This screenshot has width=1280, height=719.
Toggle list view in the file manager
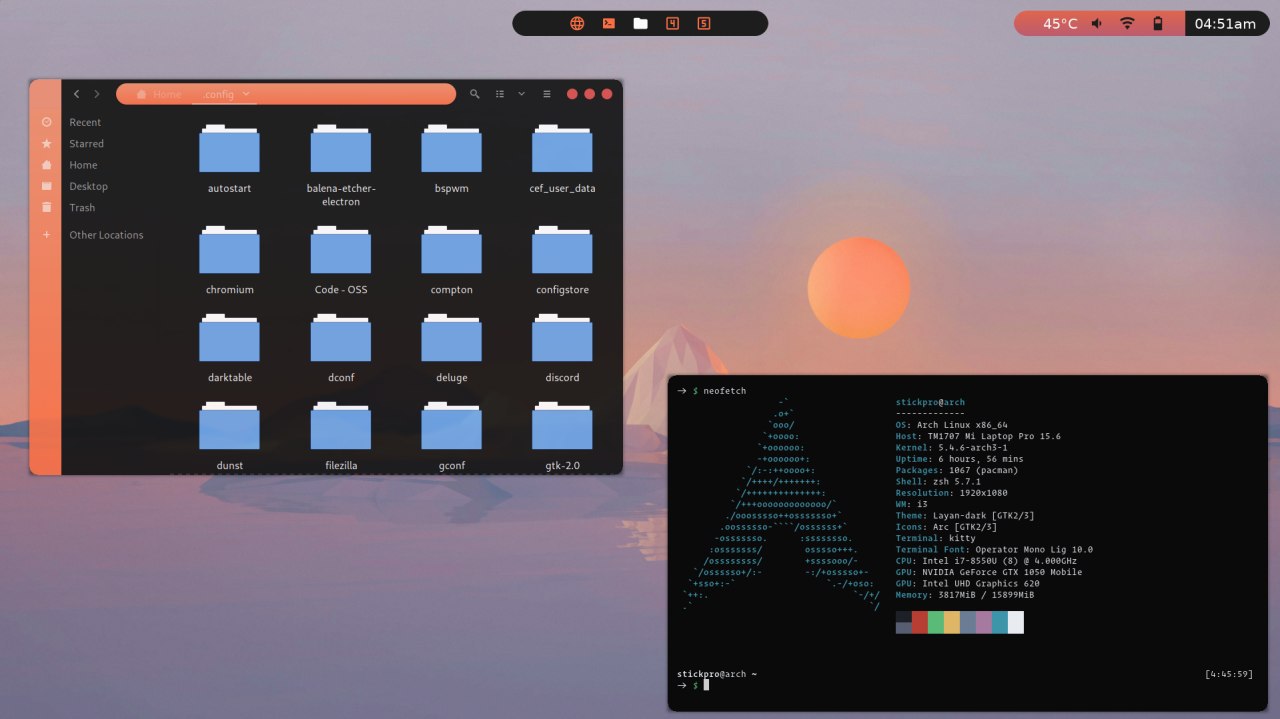click(x=500, y=94)
